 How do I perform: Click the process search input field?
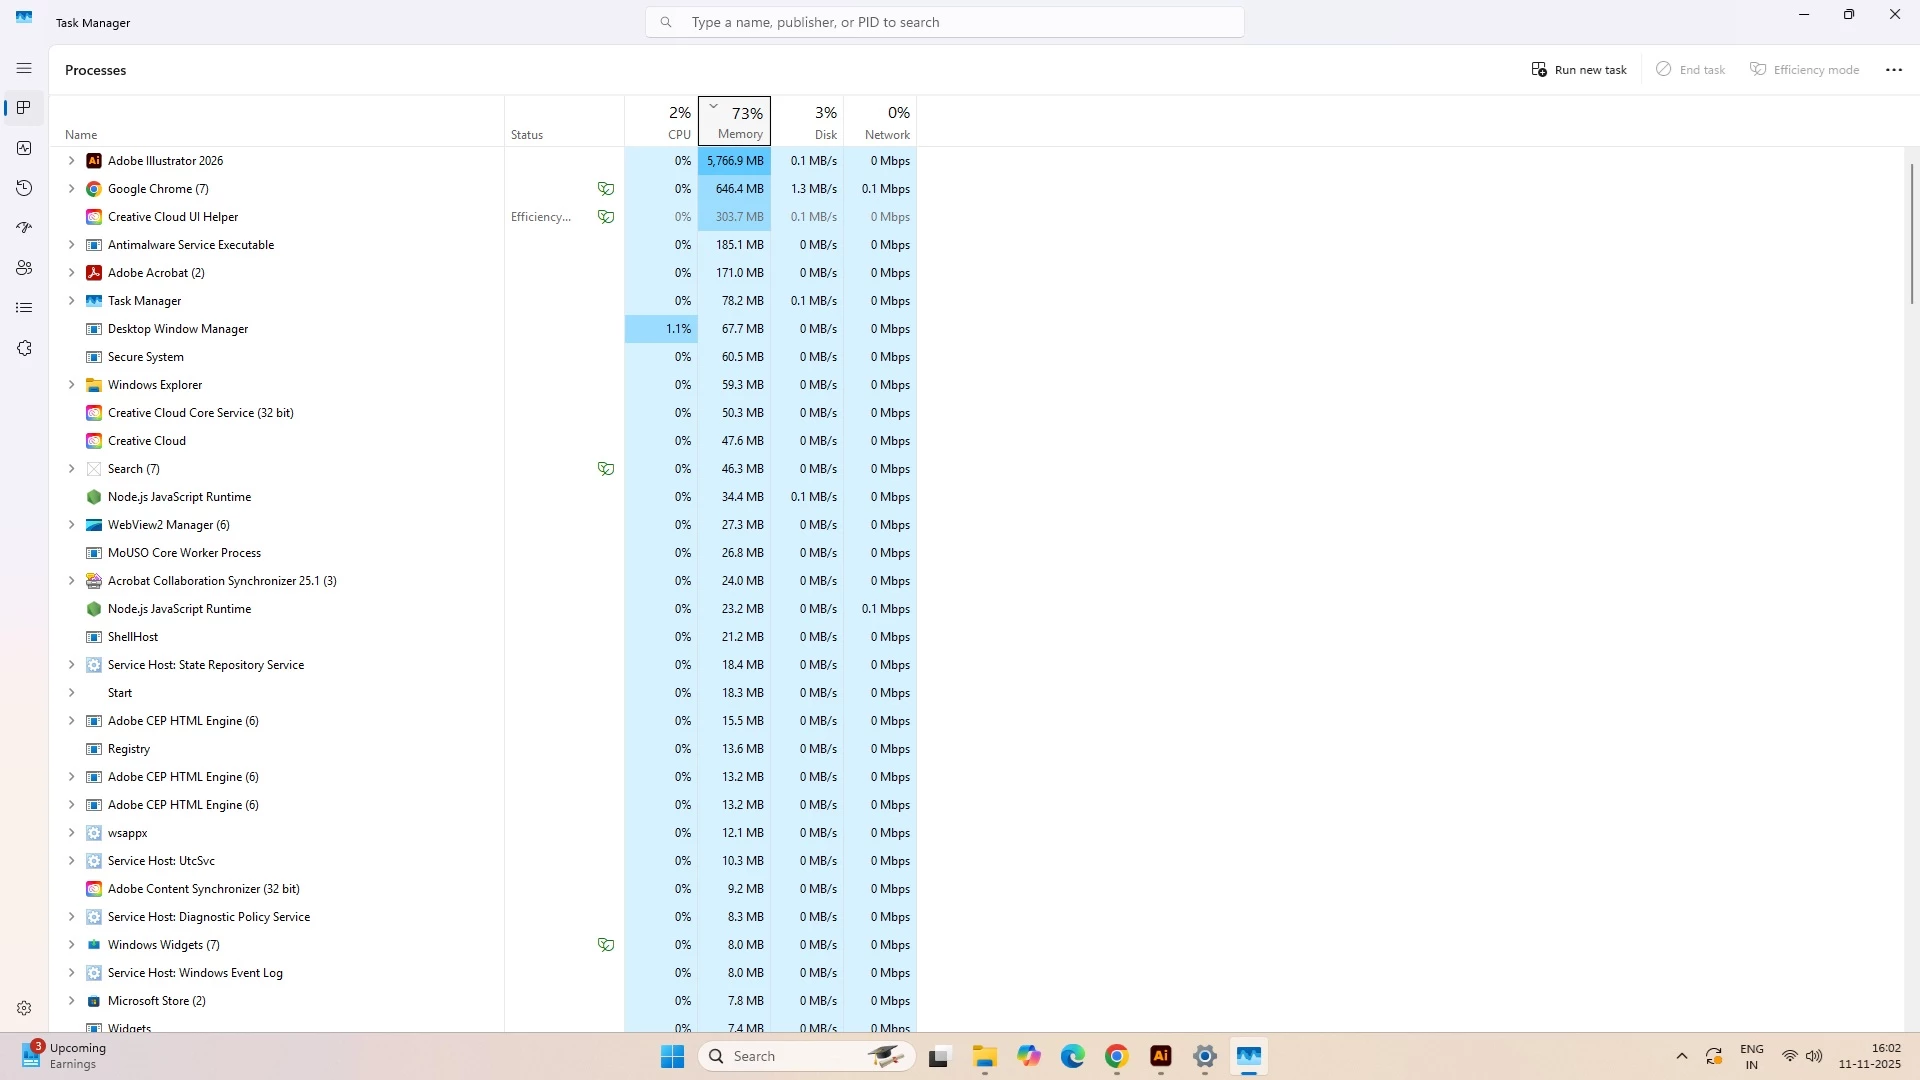pos(944,22)
